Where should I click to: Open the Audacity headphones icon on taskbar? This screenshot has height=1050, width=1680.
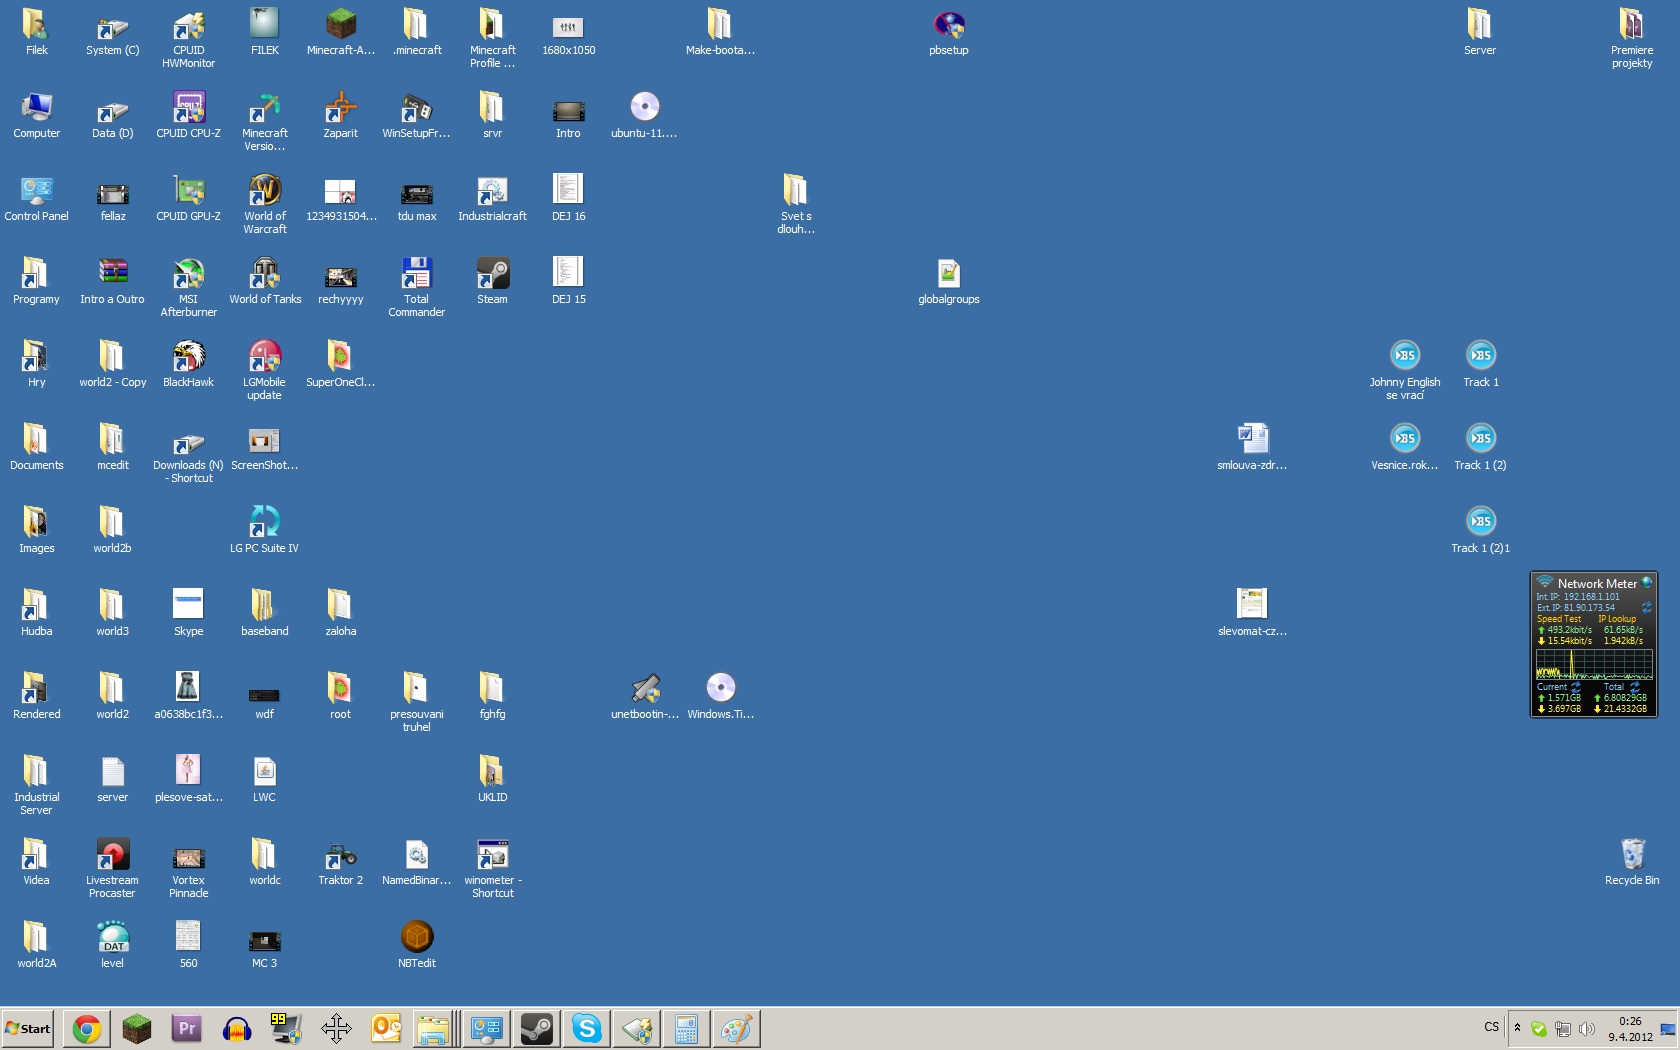coord(237,1028)
